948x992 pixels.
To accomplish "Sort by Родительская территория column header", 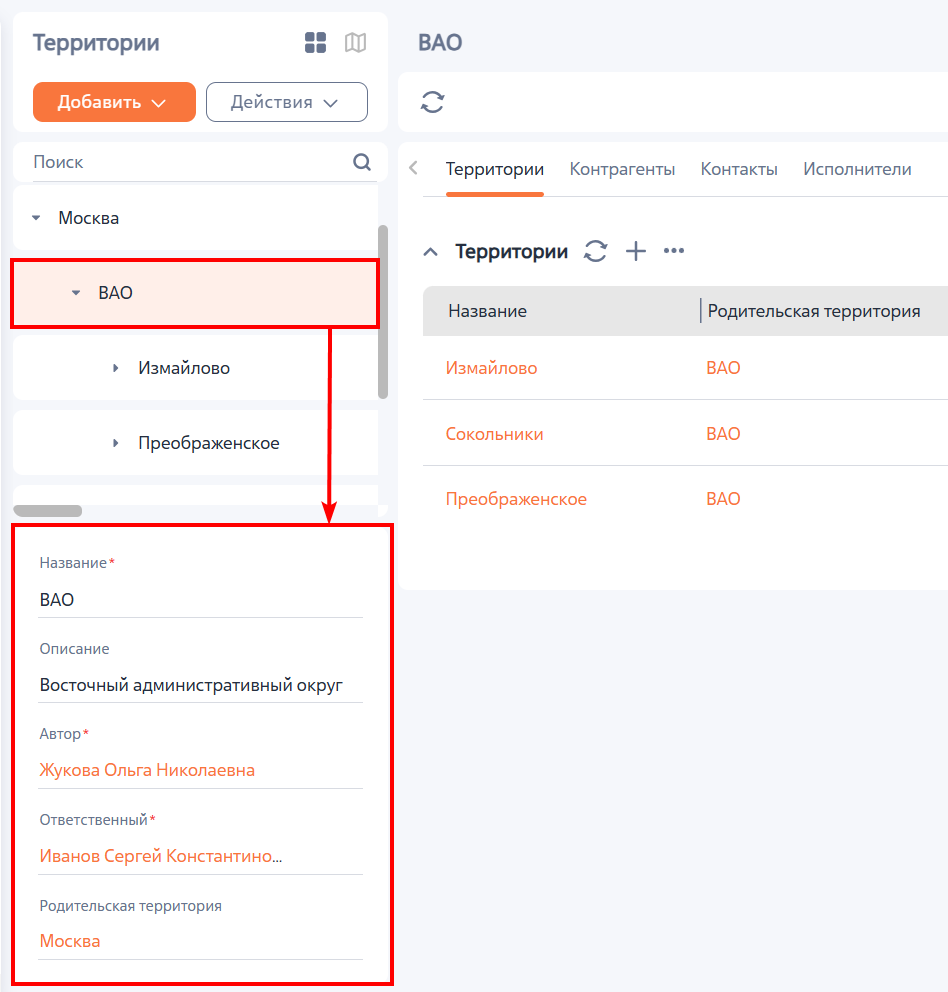I will pos(814,311).
